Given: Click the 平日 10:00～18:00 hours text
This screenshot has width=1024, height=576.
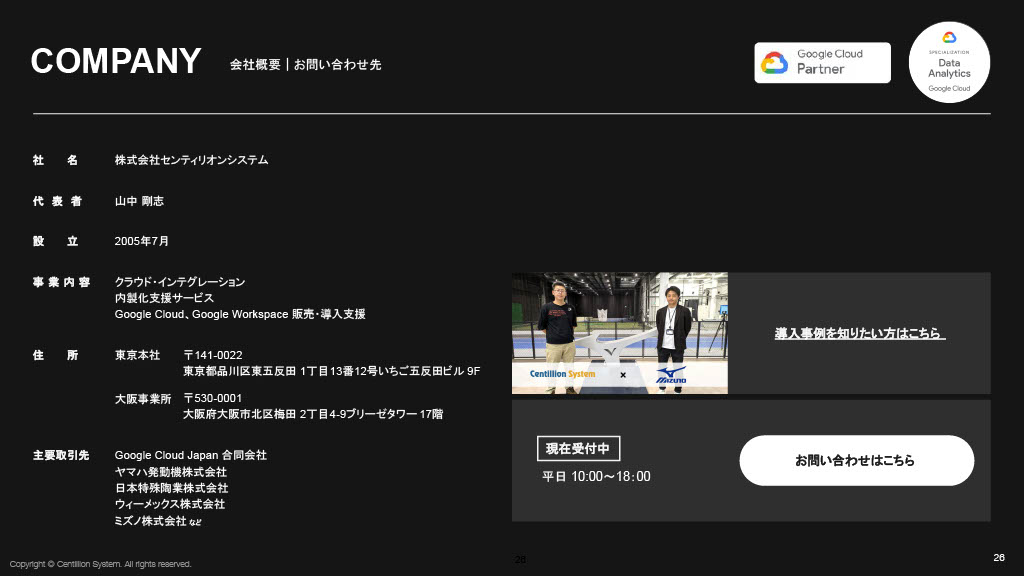Looking at the screenshot, I should tap(596, 477).
